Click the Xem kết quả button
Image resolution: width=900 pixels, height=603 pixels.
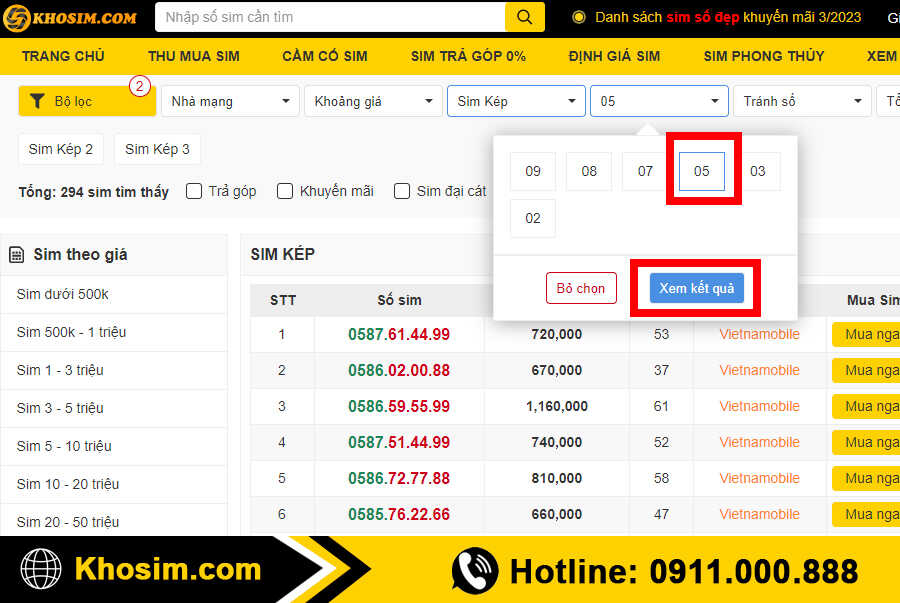point(696,288)
